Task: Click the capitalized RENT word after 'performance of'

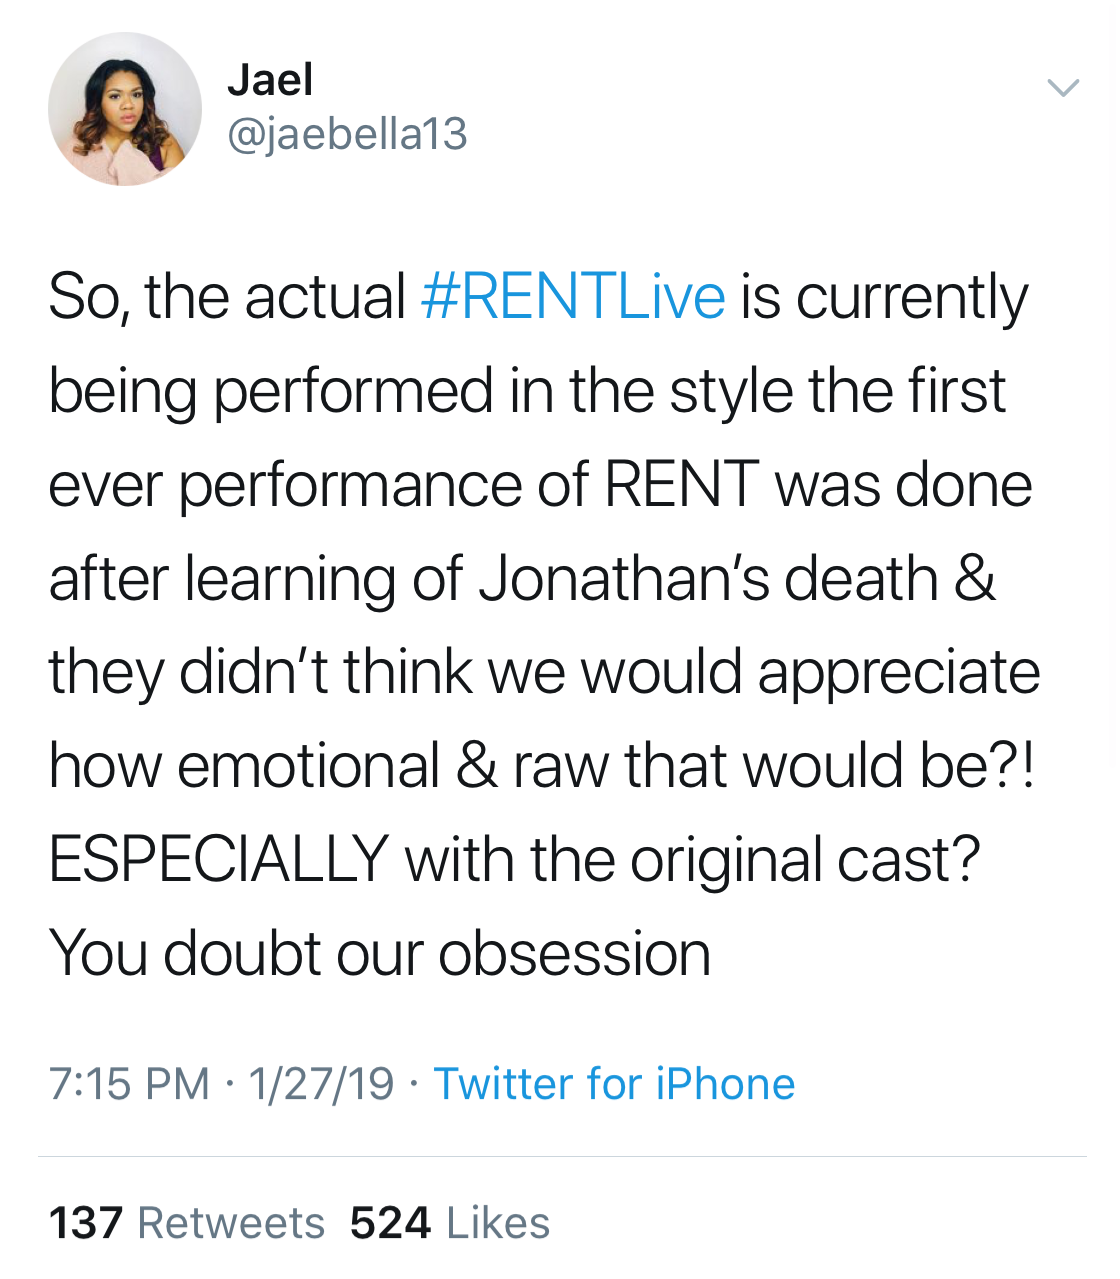Action: (x=680, y=485)
